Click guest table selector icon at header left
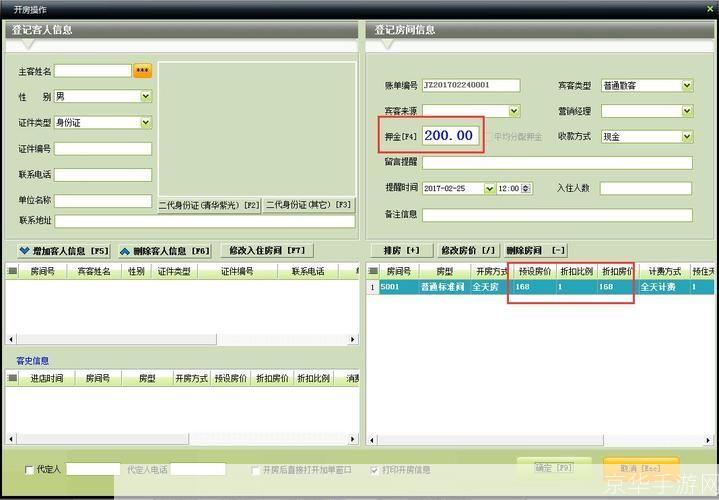 [x=12, y=272]
